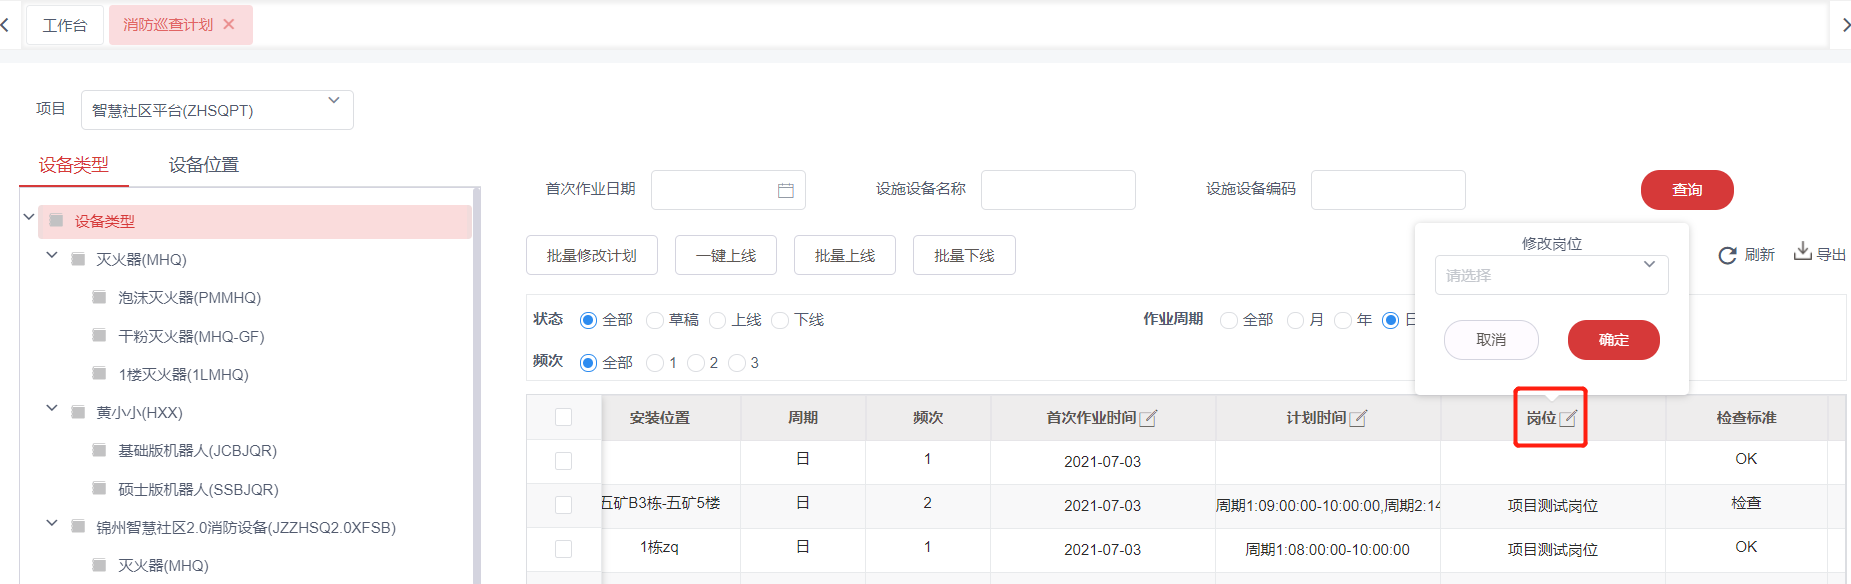Click the edit icon beside 计划时间 header
The width and height of the screenshot is (1851, 584).
coord(1358,418)
